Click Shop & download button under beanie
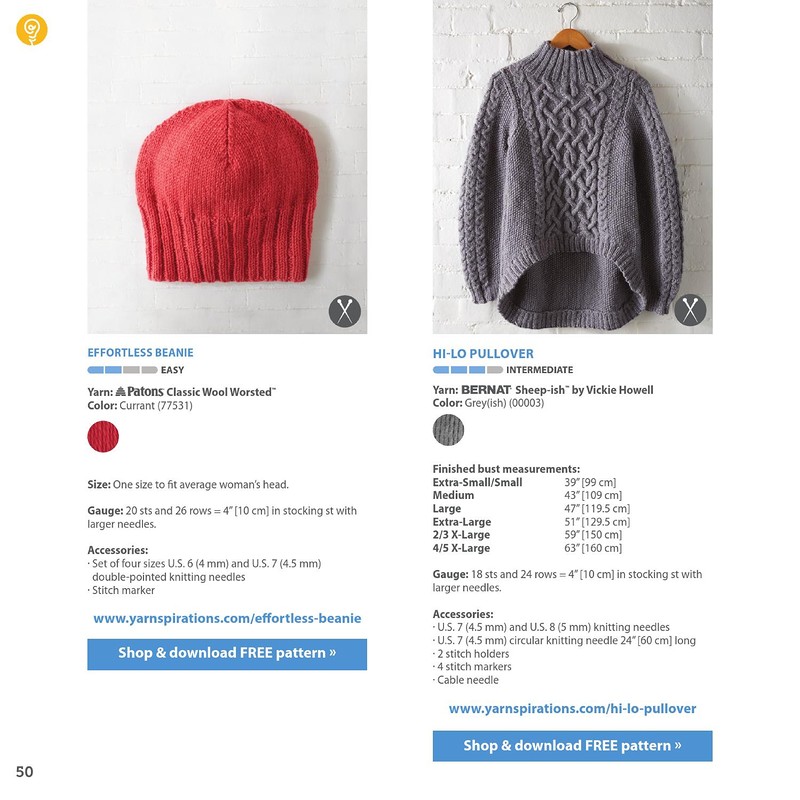The image size is (800, 800). coord(227,654)
